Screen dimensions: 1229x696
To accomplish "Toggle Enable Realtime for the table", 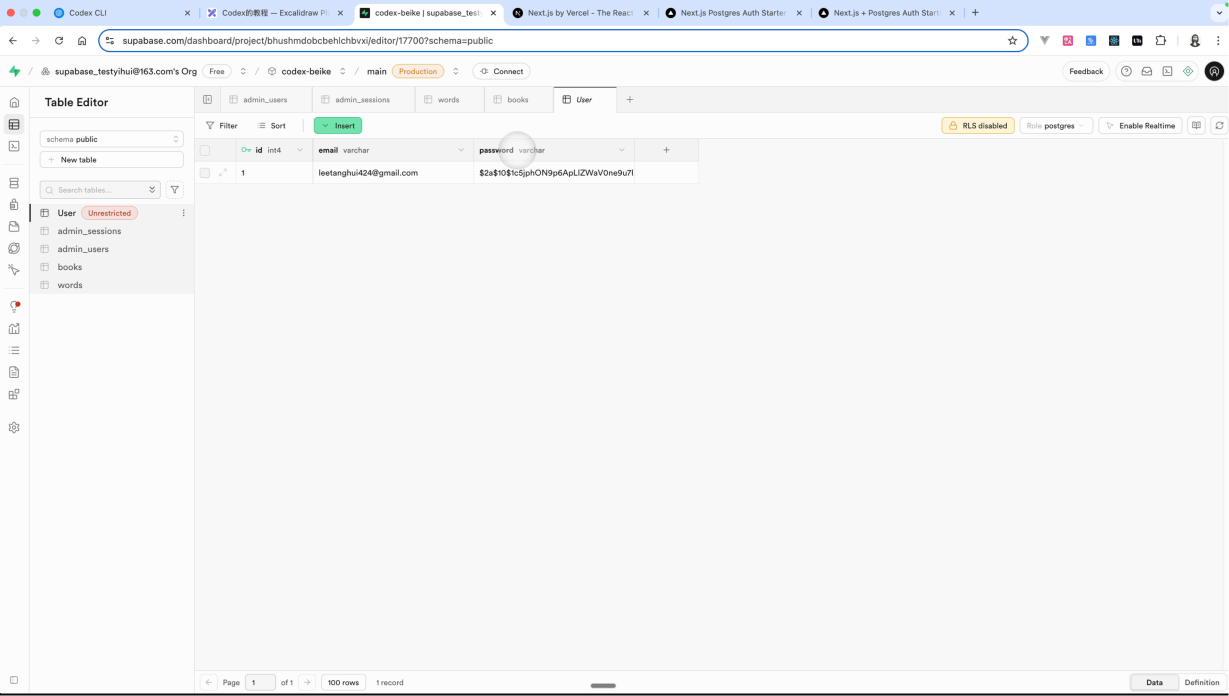I will 1140,126.
